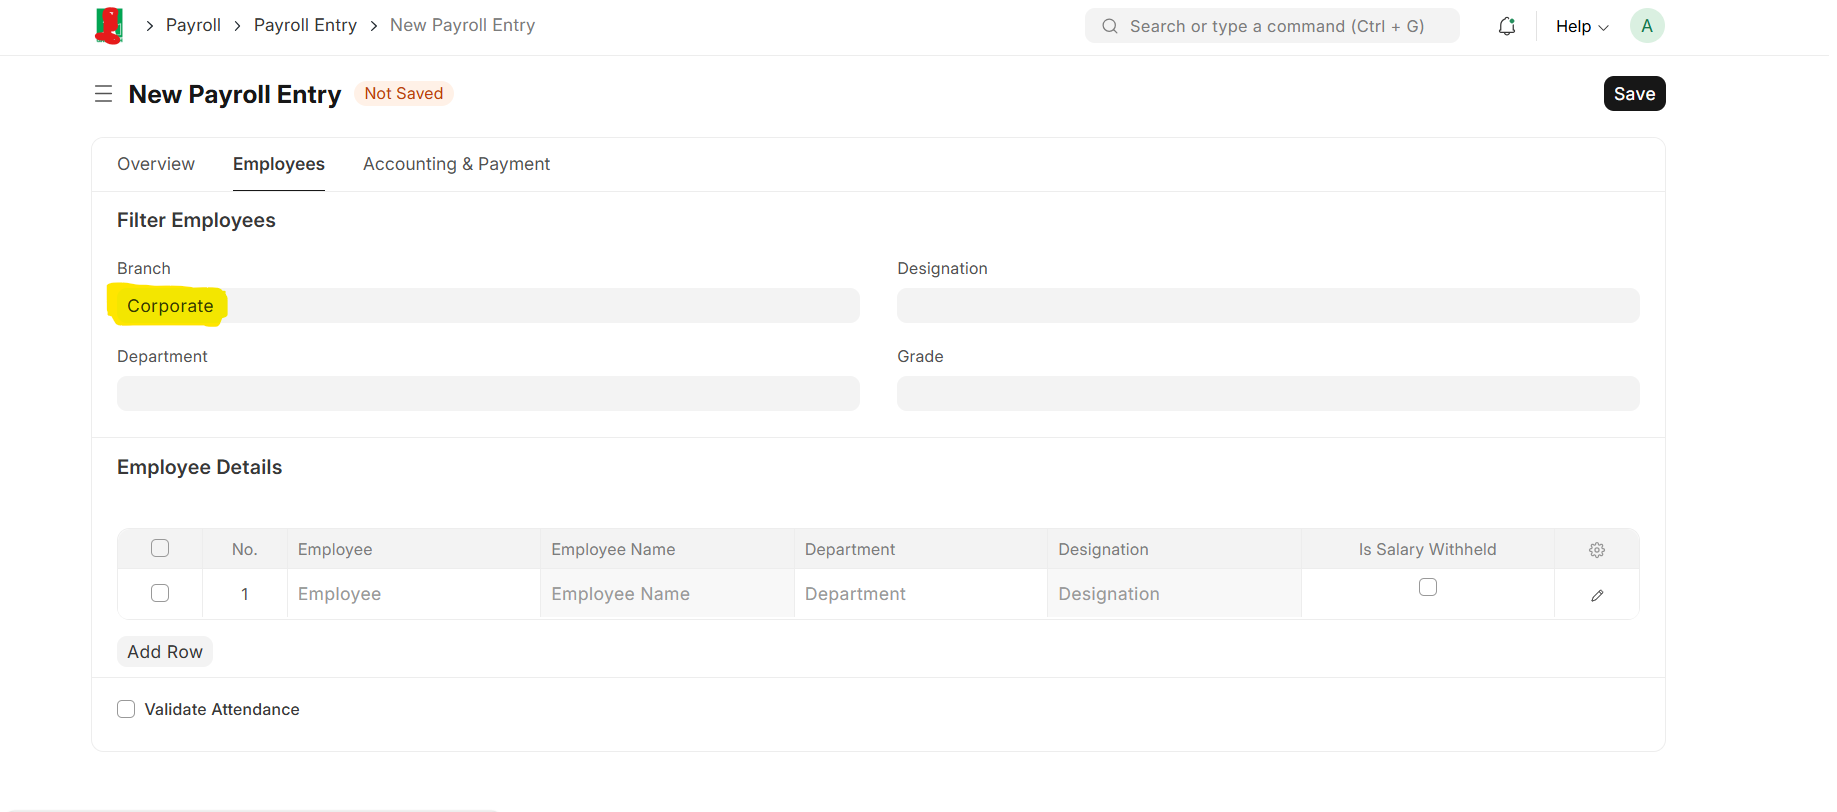Click the app logo home icon
This screenshot has width=1837, height=812.
tap(109, 25)
